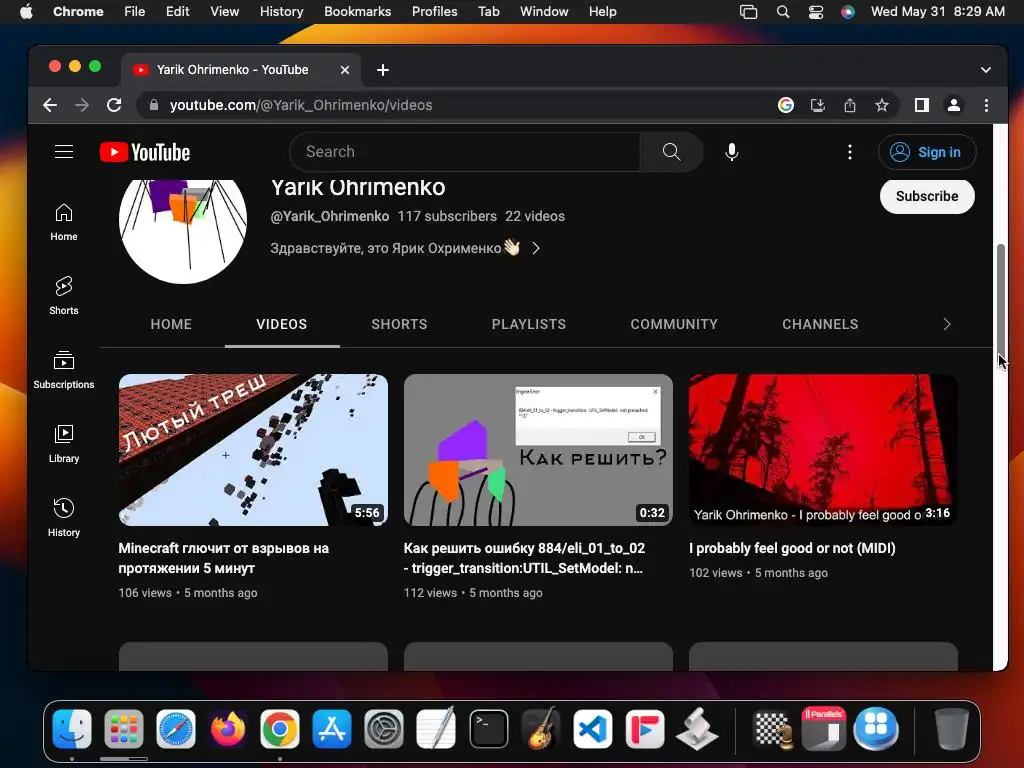
Task: Open Safari from the Dock
Action: point(176,729)
